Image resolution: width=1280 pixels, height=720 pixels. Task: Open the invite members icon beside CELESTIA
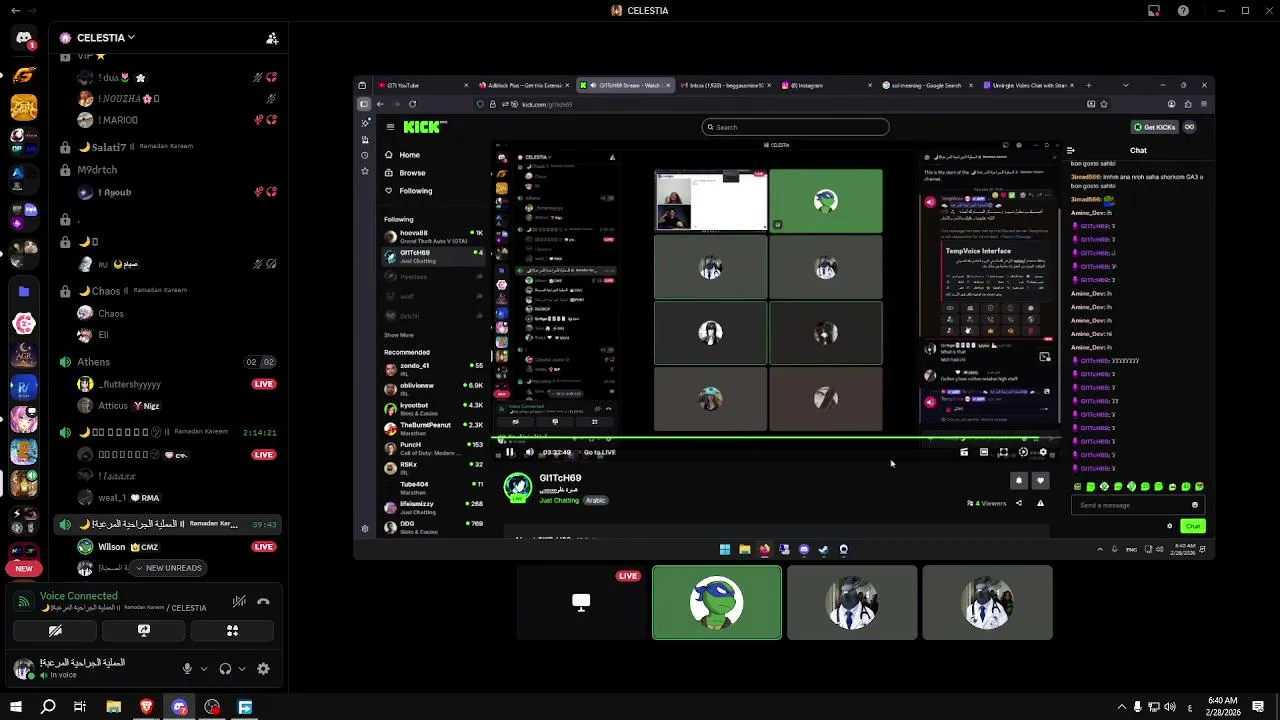(x=272, y=38)
